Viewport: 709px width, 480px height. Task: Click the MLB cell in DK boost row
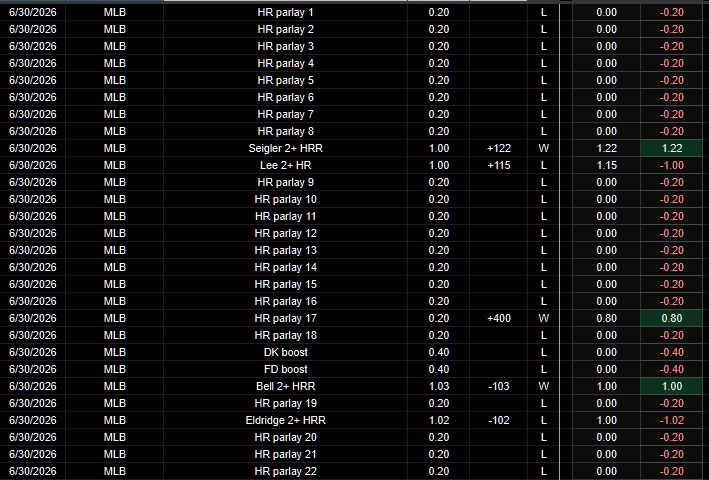pyautogui.click(x=114, y=353)
